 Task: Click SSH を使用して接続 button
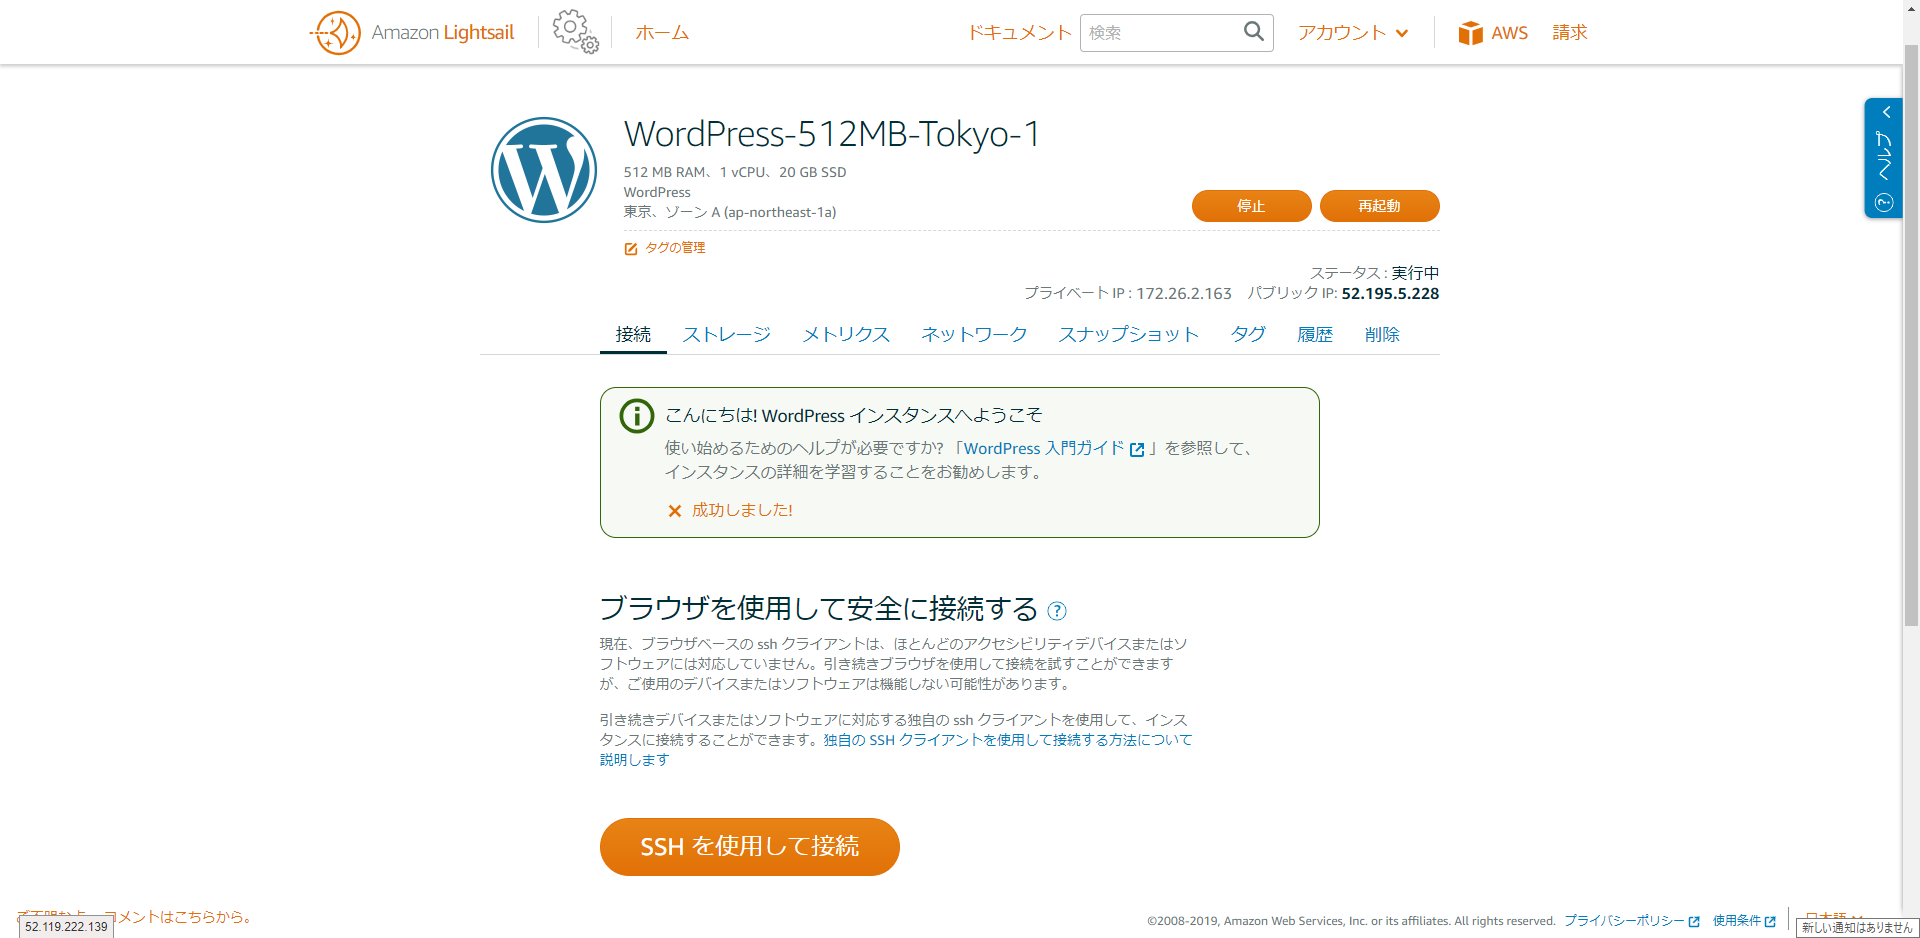tap(750, 847)
